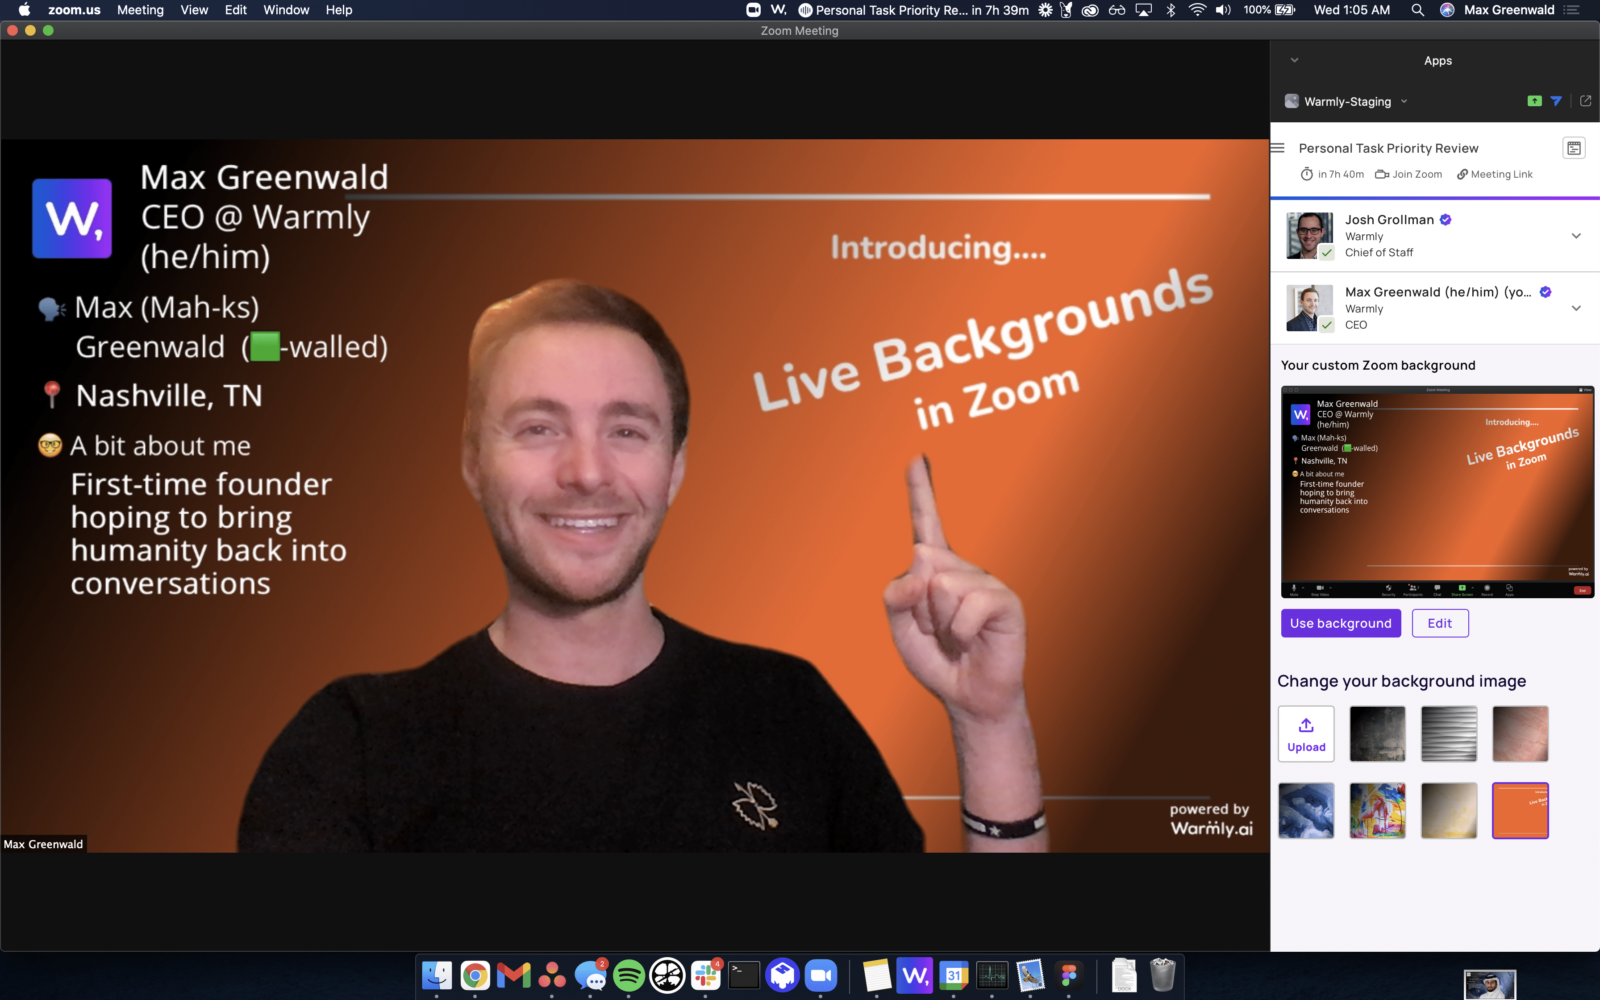Expand Max Greenwald's participant details

(1576, 308)
